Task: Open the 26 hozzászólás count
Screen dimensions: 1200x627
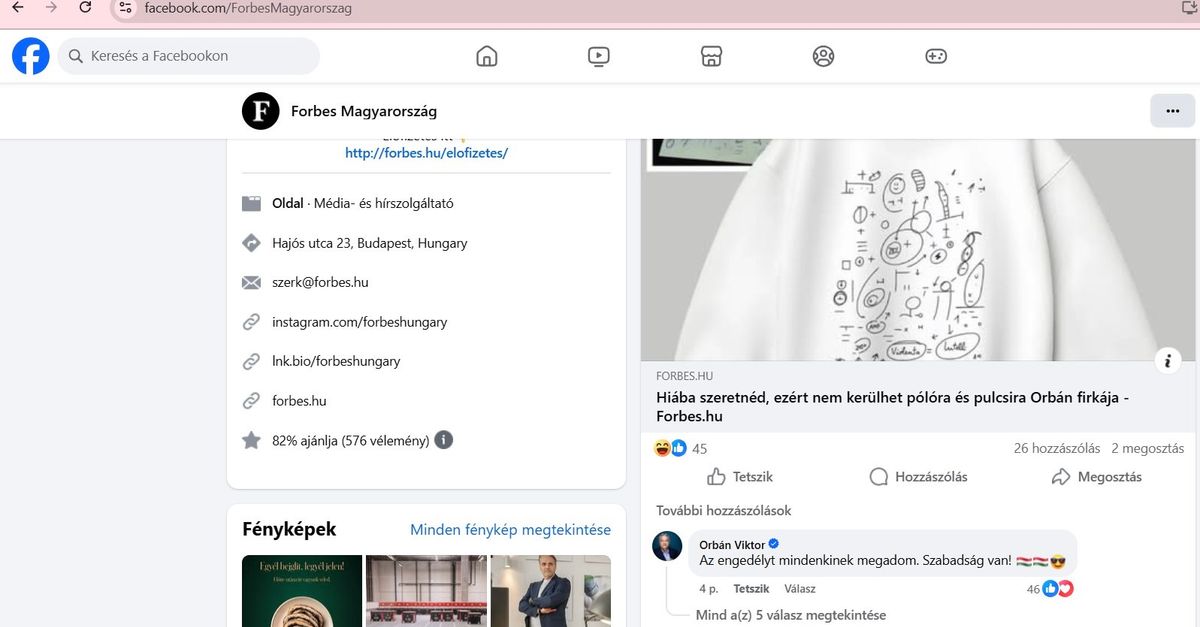Action: (1057, 448)
